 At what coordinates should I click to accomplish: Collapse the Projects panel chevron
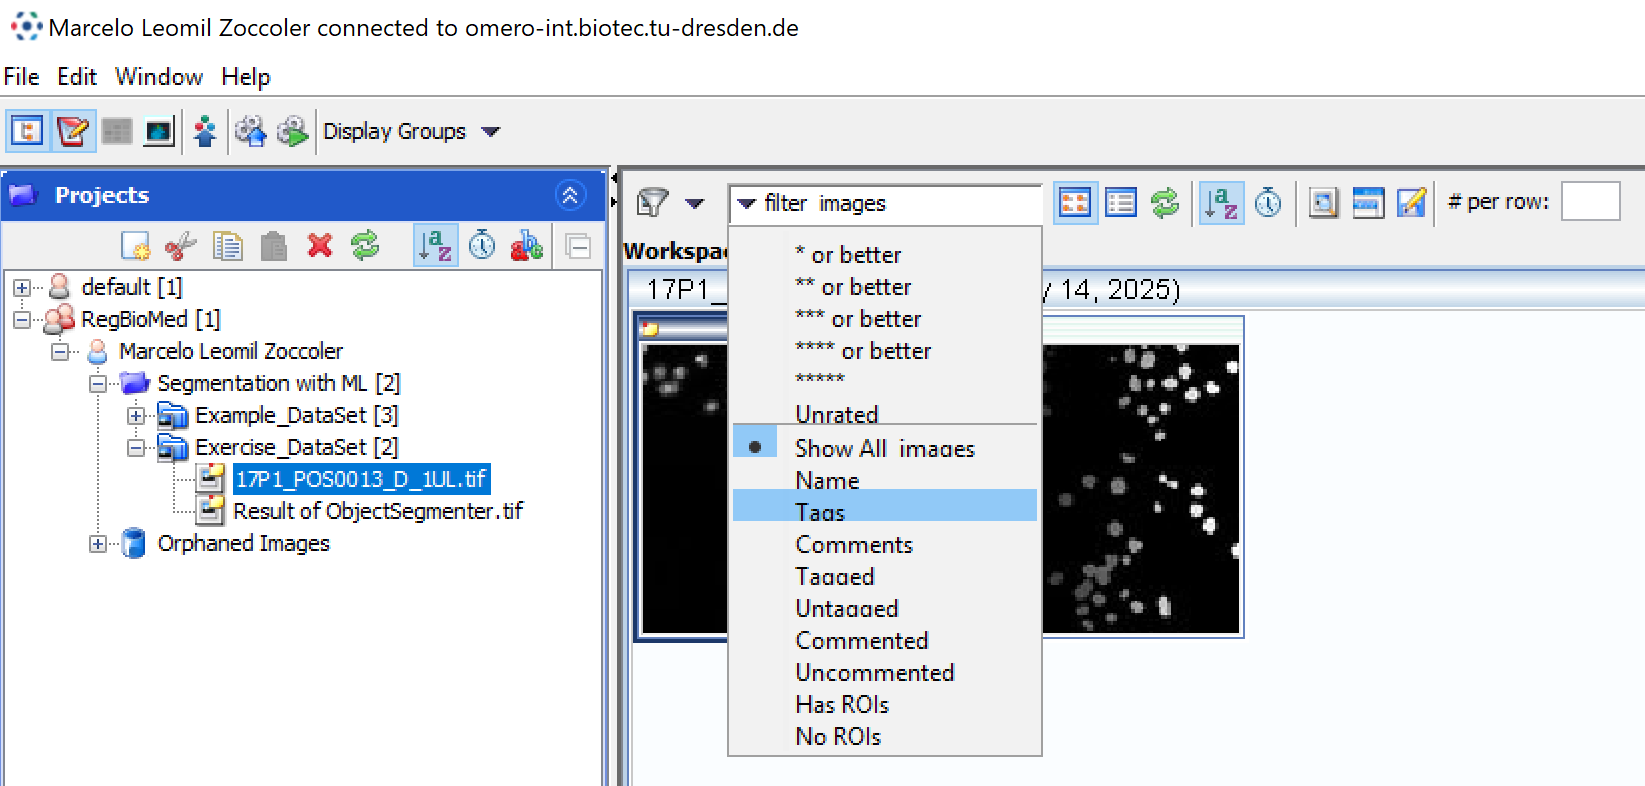click(x=570, y=195)
